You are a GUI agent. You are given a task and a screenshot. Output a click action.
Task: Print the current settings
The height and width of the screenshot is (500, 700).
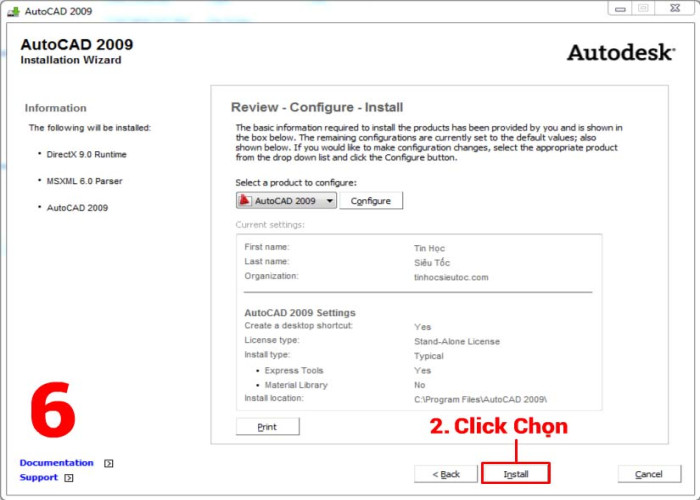tap(267, 427)
